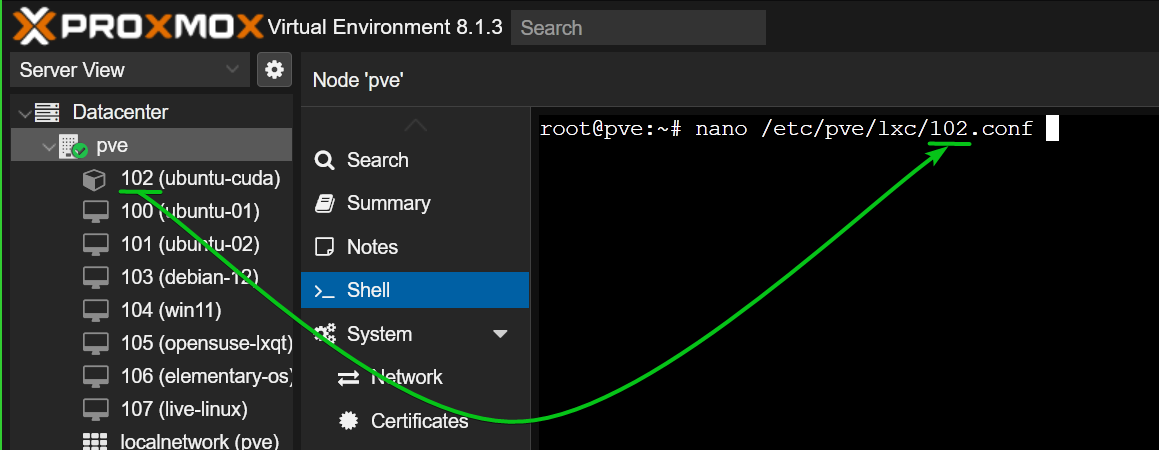1159x450 pixels.
Task: Click the monitor icon of VM 101
Action: coord(95,245)
